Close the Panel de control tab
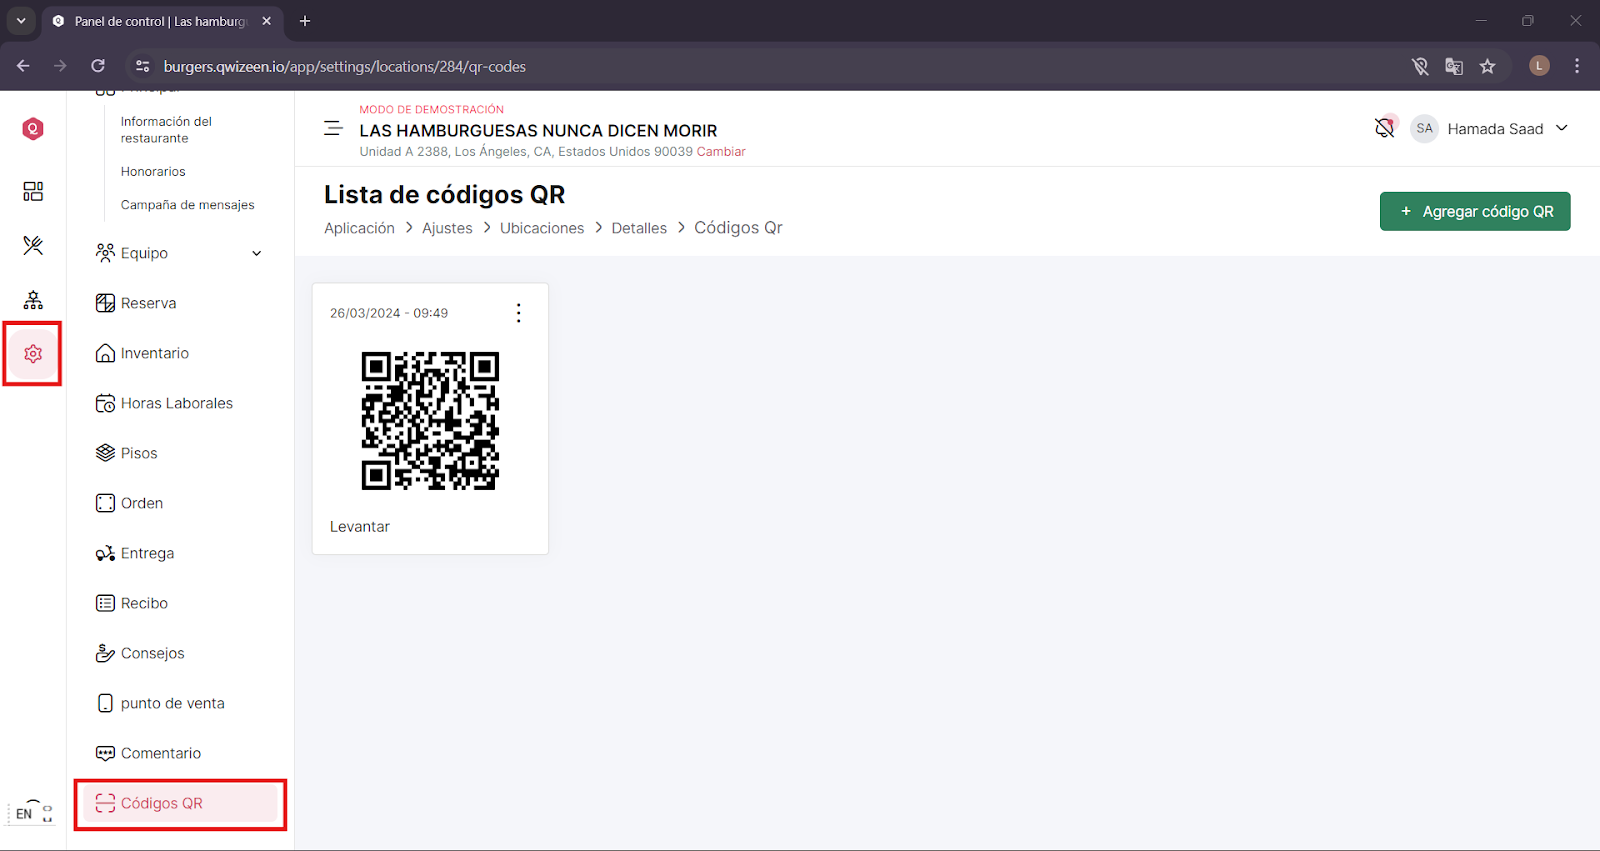Screen dimensions: 1600x851 (x=266, y=21)
